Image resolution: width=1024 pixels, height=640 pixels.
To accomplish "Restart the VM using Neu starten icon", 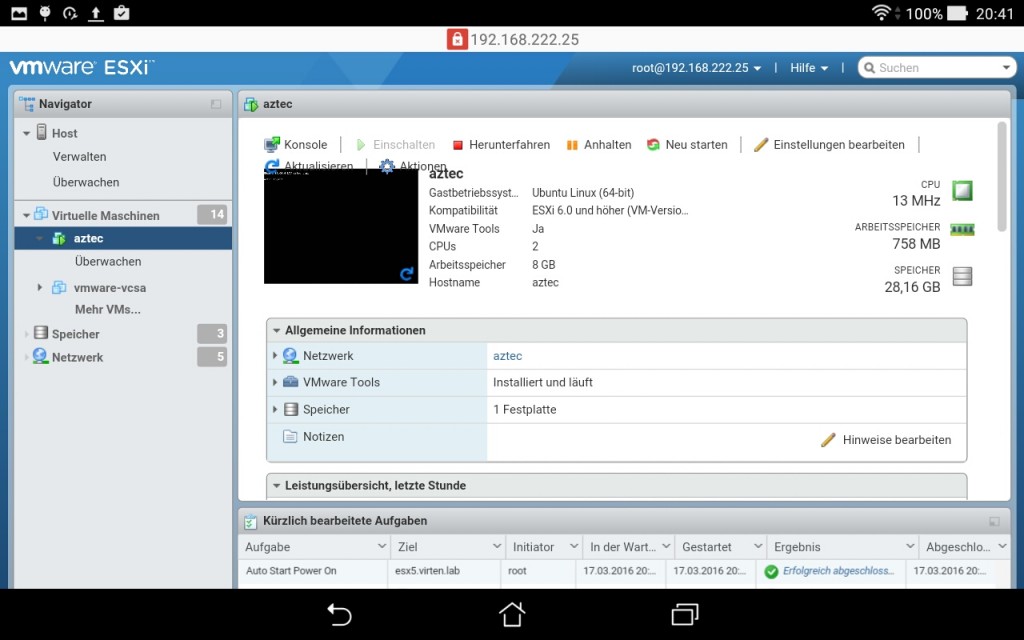I will (x=653, y=144).
